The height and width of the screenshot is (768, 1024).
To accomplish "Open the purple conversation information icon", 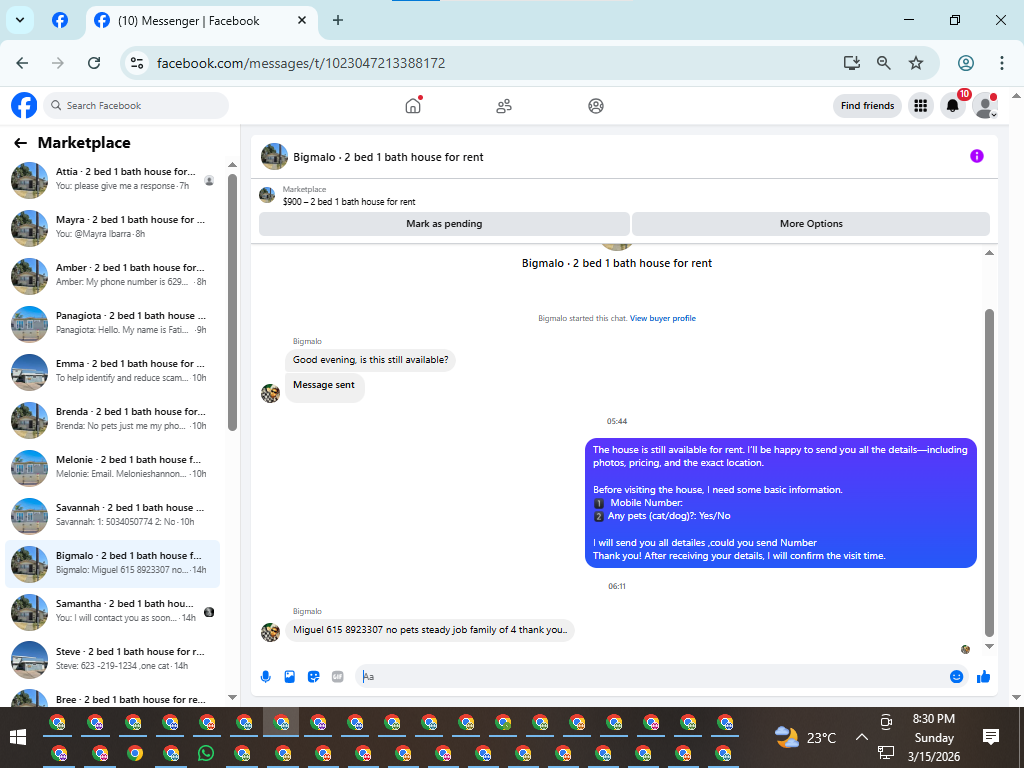I will click(x=976, y=156).
